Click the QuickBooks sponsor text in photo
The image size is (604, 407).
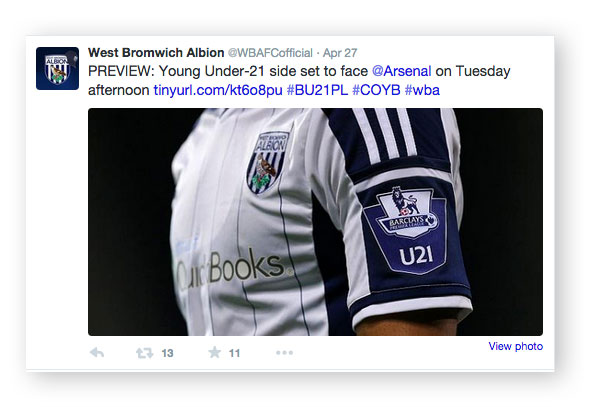233,270
